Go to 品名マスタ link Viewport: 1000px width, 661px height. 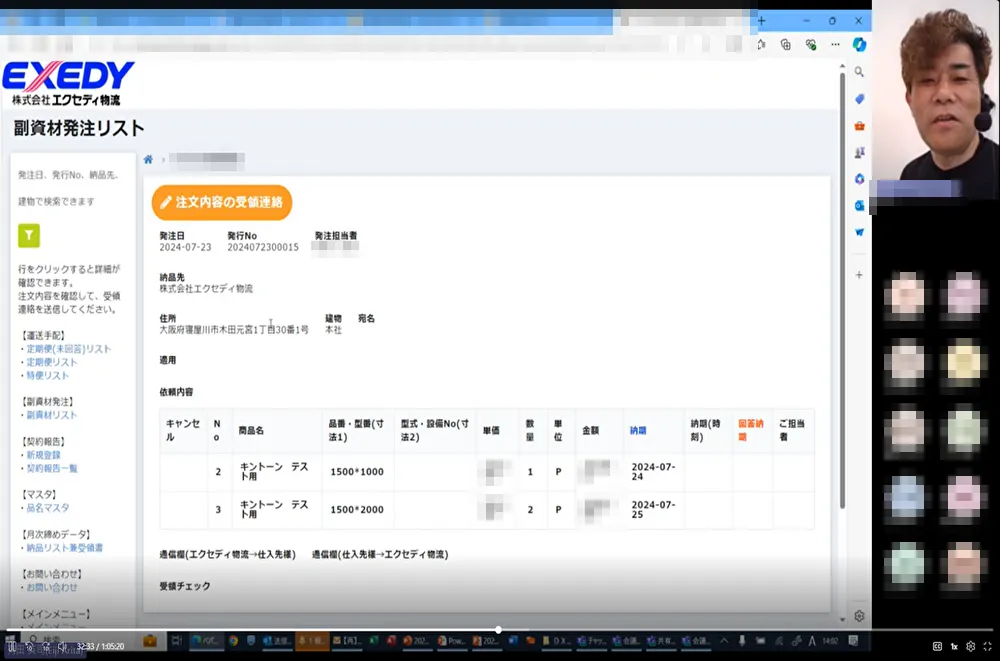48,508
